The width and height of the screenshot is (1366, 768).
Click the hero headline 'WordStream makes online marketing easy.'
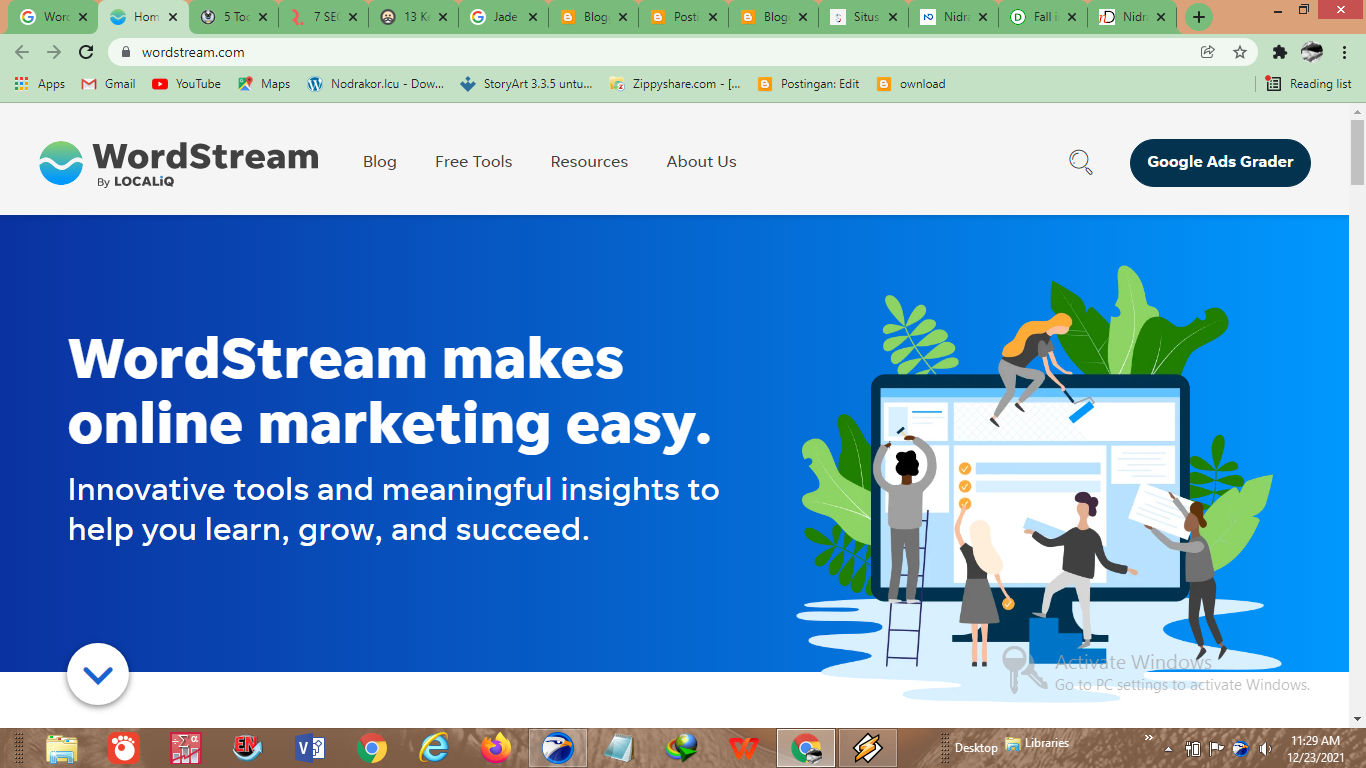tap(390, 391)
